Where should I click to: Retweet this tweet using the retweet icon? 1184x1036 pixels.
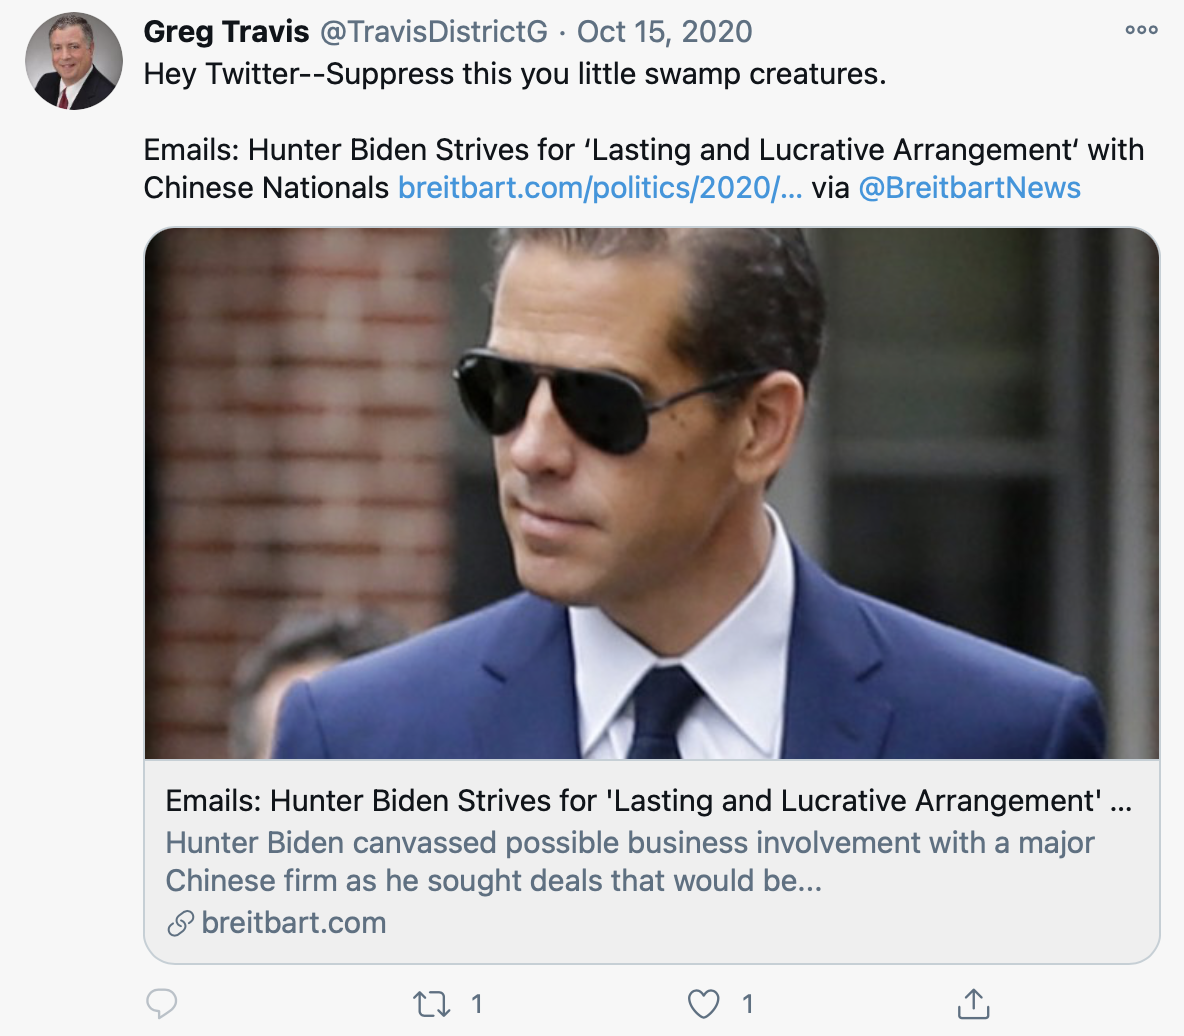click(x=432, y=1004)
